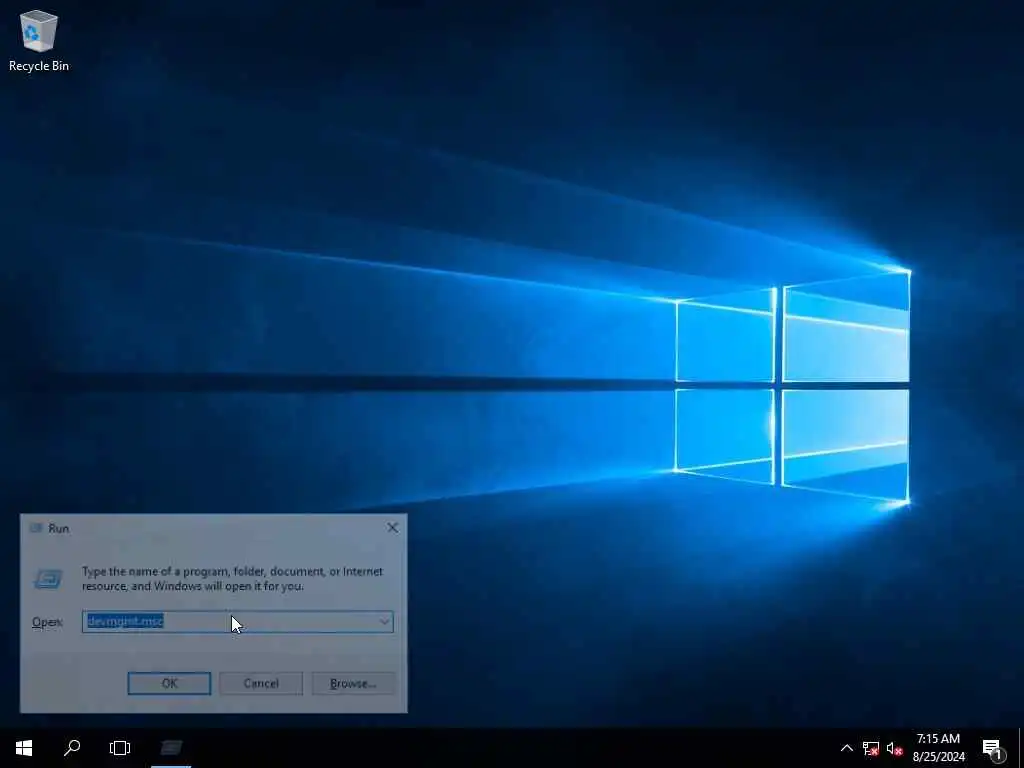Image resolution: width=1024 pixels, height=768 pixels.
Task: Show hidden tray icons chevron
Action: tap(846, 748)
